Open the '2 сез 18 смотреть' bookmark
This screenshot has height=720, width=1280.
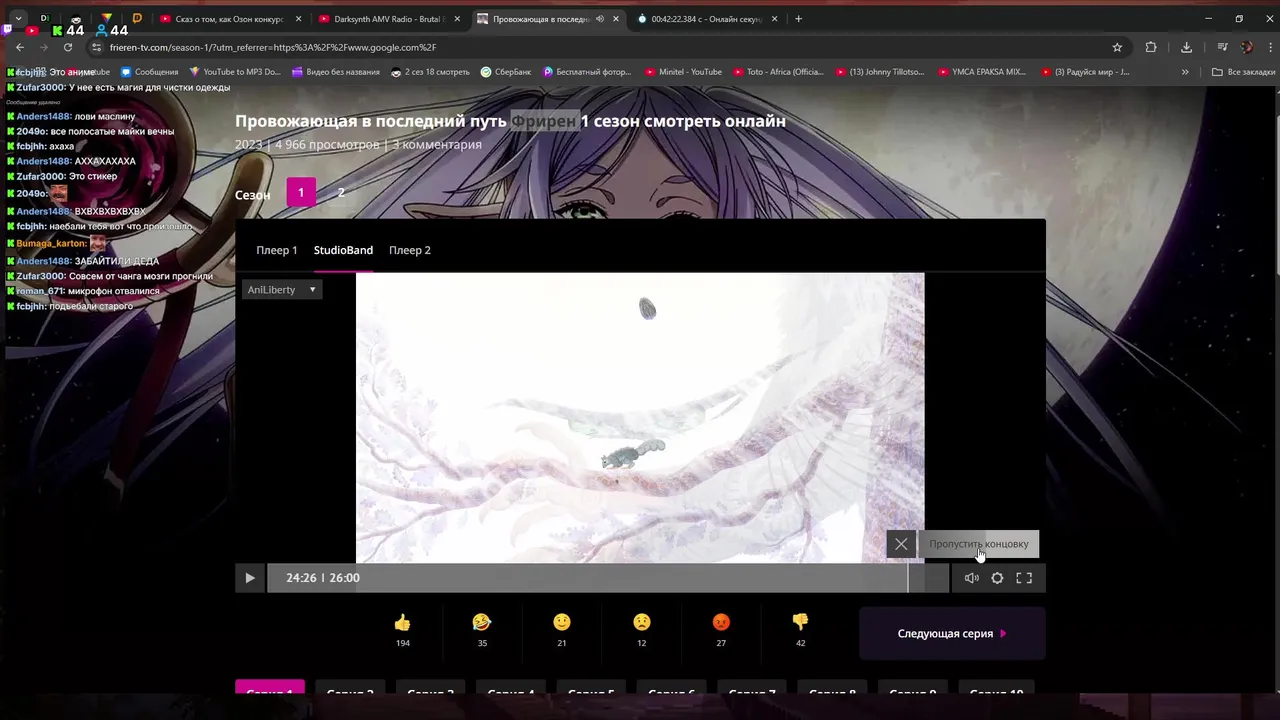click(x=430, y=72)
